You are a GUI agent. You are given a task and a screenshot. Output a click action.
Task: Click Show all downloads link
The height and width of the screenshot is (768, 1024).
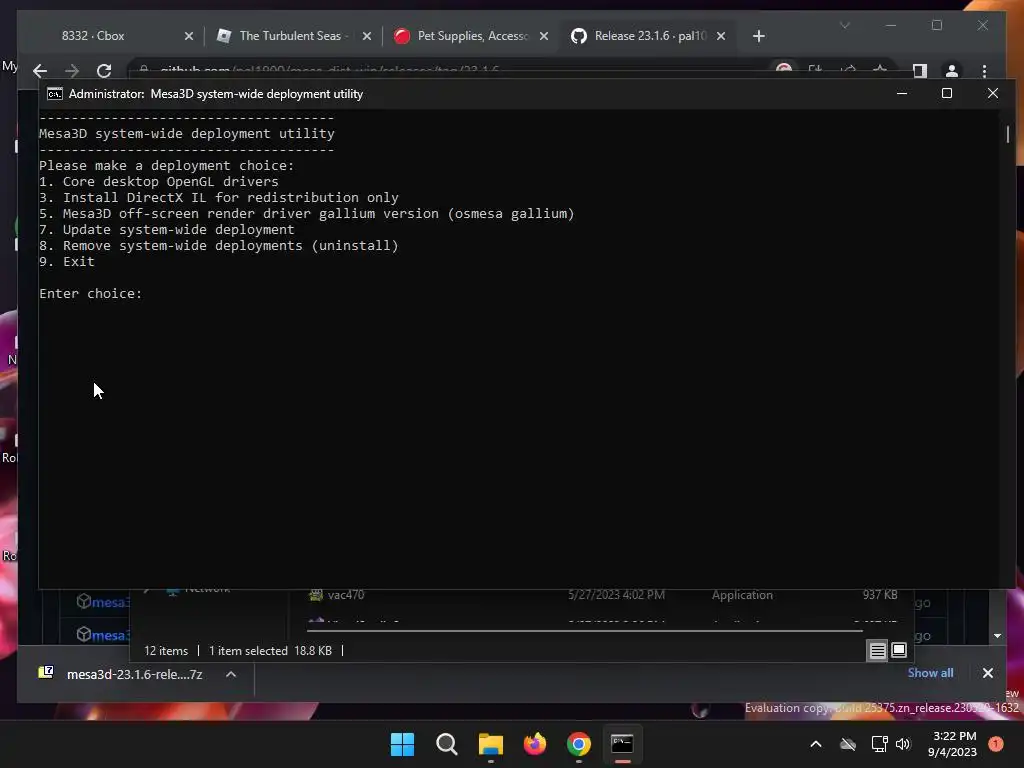930,673
